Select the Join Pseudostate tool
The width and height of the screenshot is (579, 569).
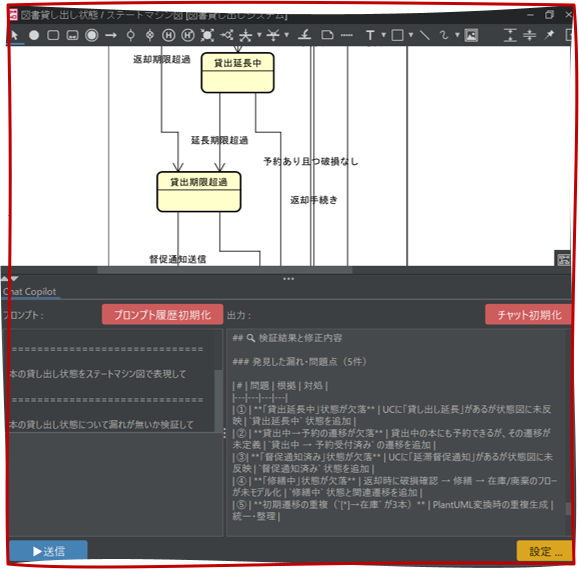point(273,35)
